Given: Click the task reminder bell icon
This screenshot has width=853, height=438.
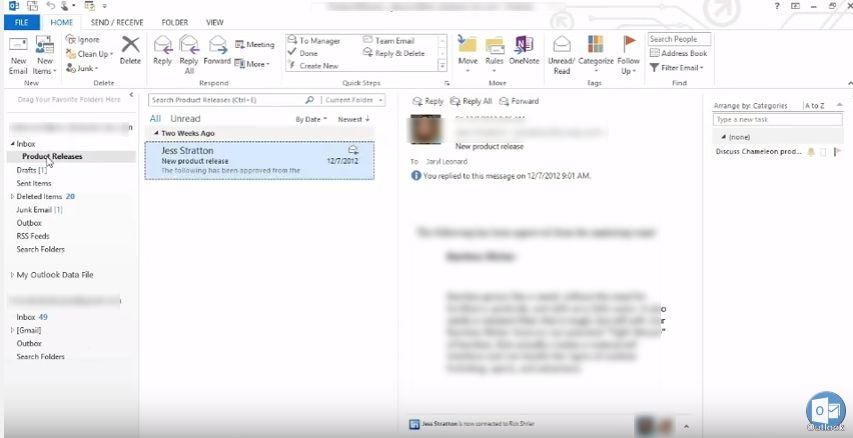Looking at the screenshot, I should point(811,152).
